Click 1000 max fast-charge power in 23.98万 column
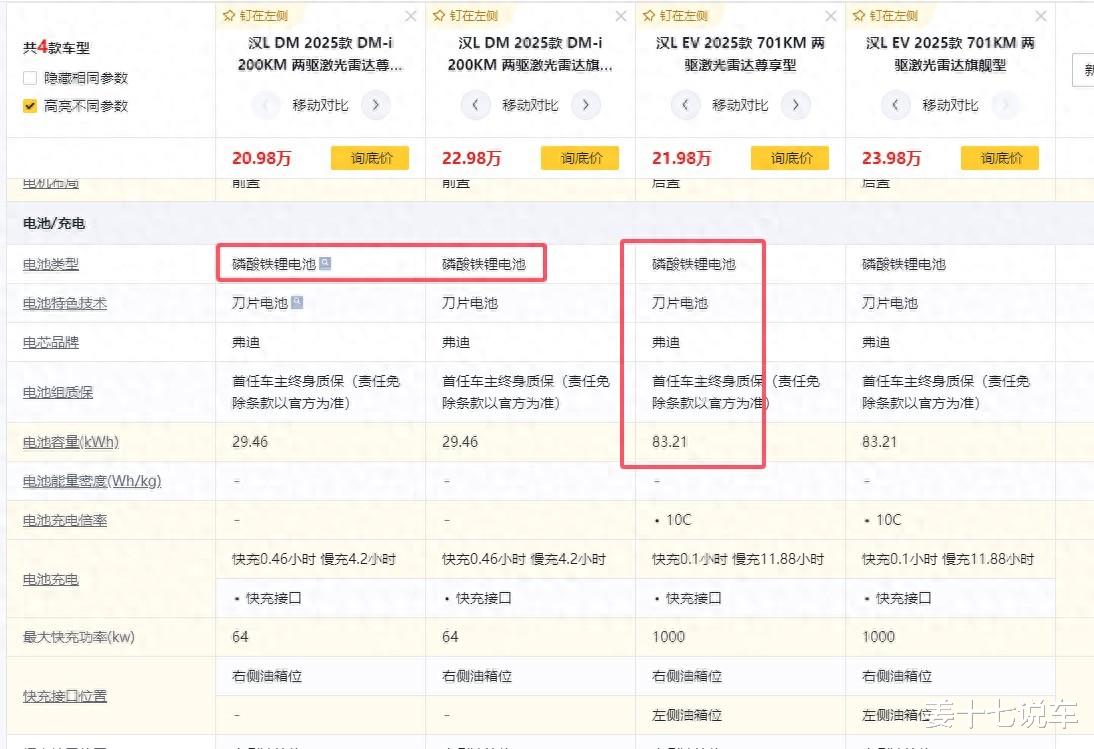The image size is (1094, 749). (878, 636)
